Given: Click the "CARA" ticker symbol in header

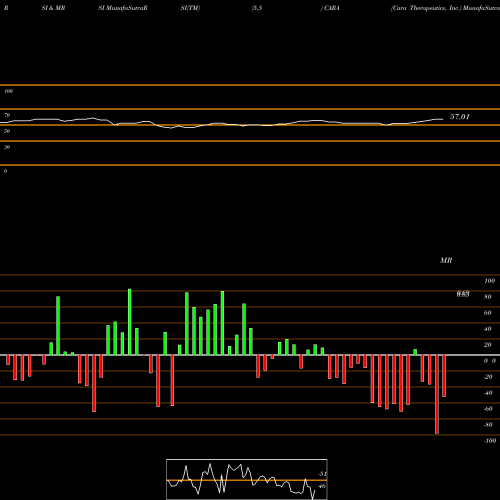Looking at the screenshot, I should [x=331, y=8].
